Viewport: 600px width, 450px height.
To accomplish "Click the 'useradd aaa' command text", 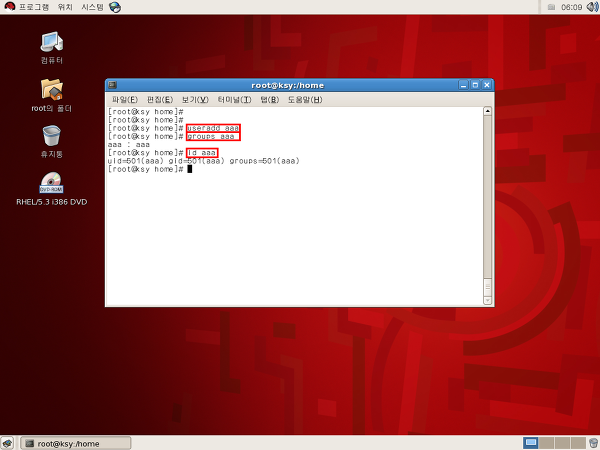I will coord(213,128).
